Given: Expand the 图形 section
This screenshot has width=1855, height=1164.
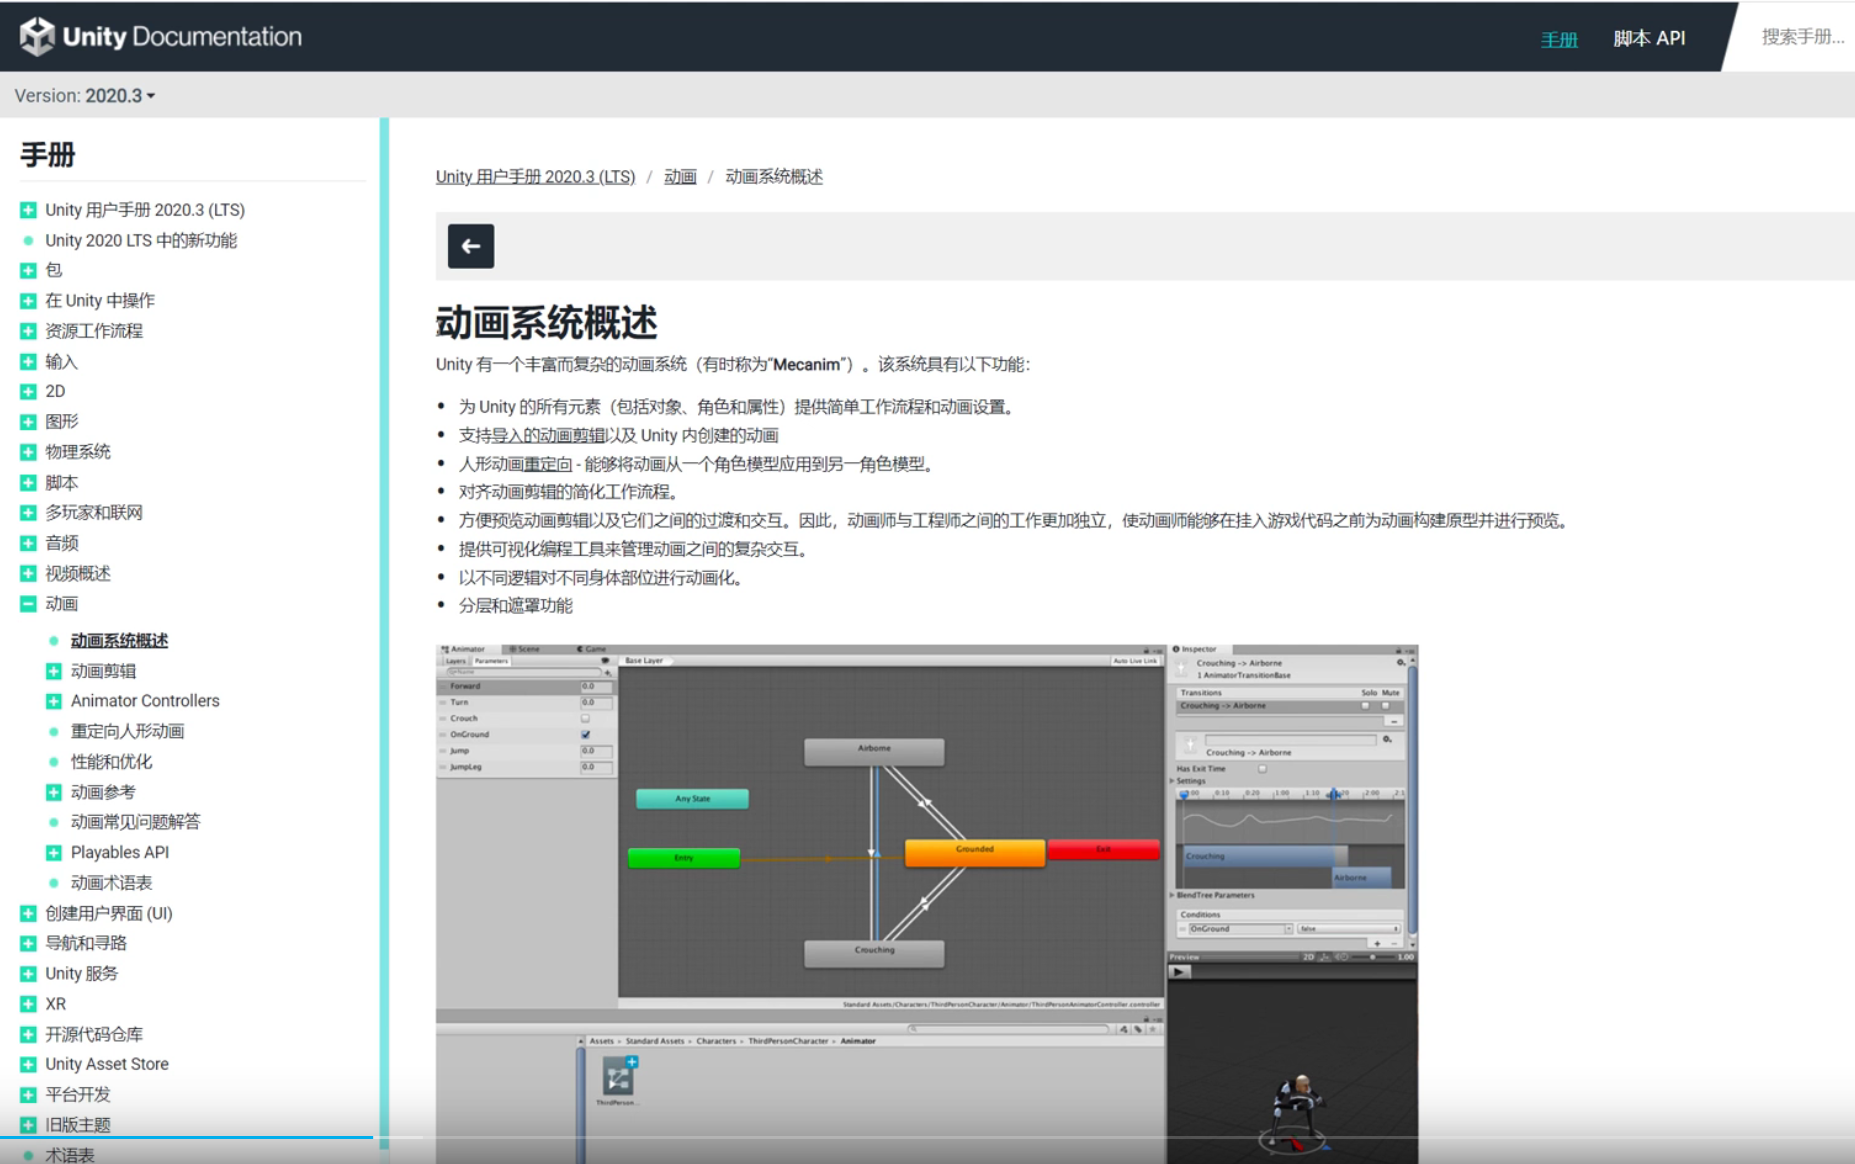Looking at the screenshot, I should click(28, 422).
